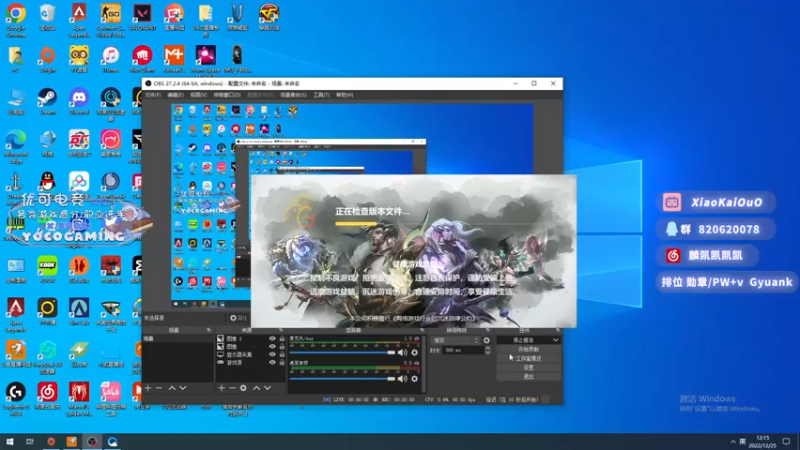
Task: Open Settings button in Controls panel
Action: [529, 368]
